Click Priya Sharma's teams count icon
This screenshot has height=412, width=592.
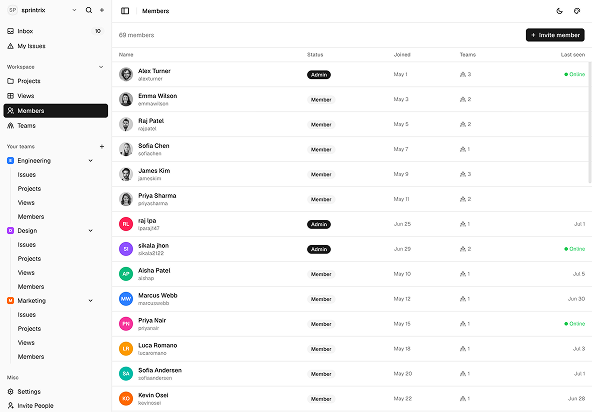click(x=462, y=199)
